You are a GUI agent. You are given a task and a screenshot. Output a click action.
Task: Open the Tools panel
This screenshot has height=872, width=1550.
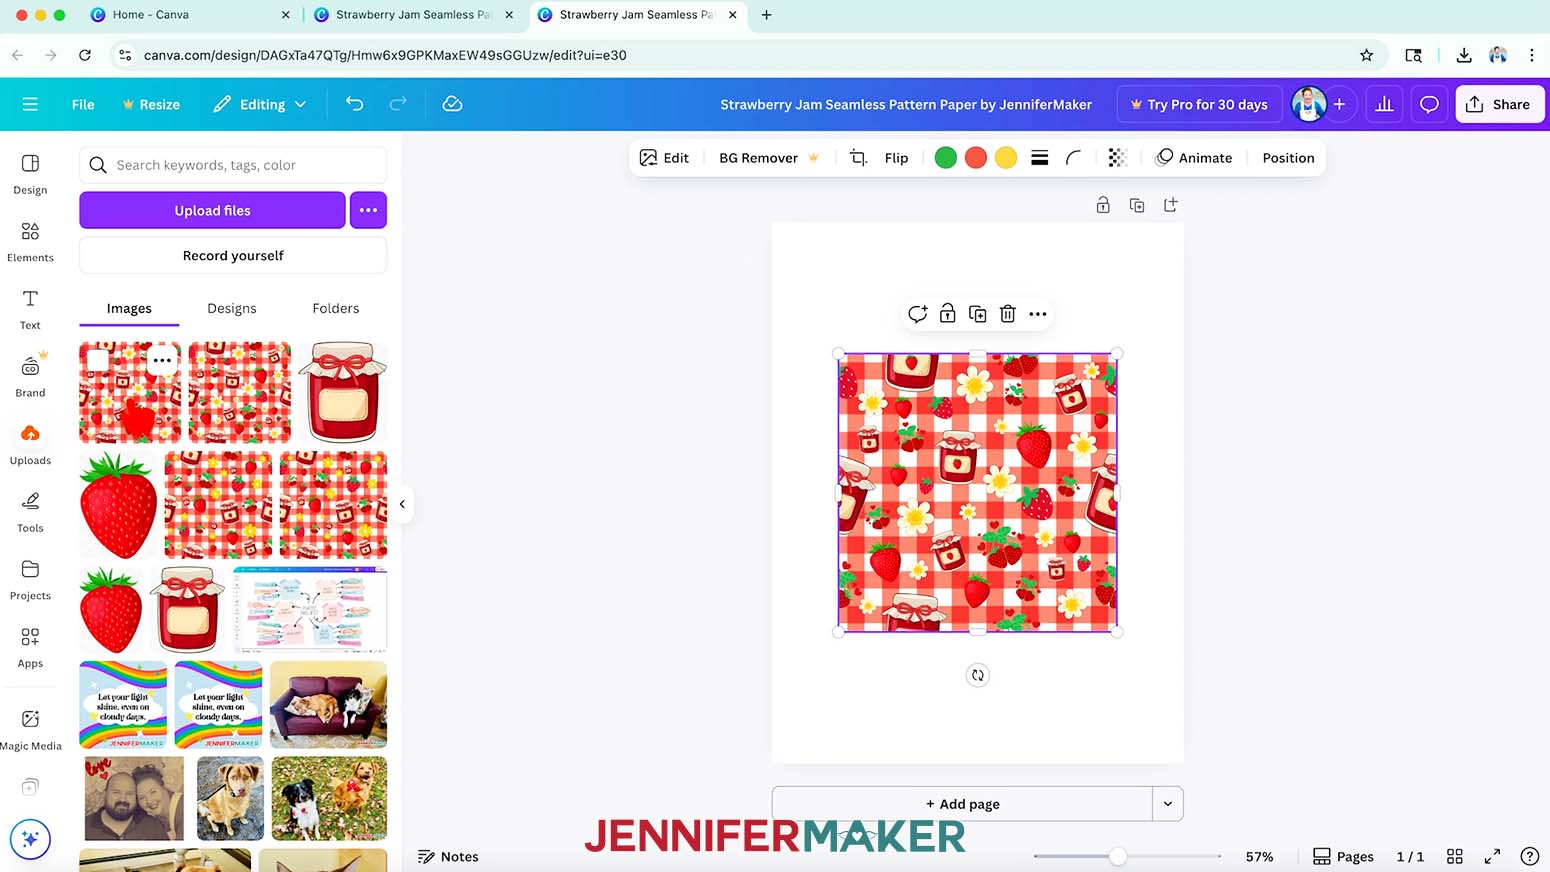pyautogui.click(x=30, y=512)
